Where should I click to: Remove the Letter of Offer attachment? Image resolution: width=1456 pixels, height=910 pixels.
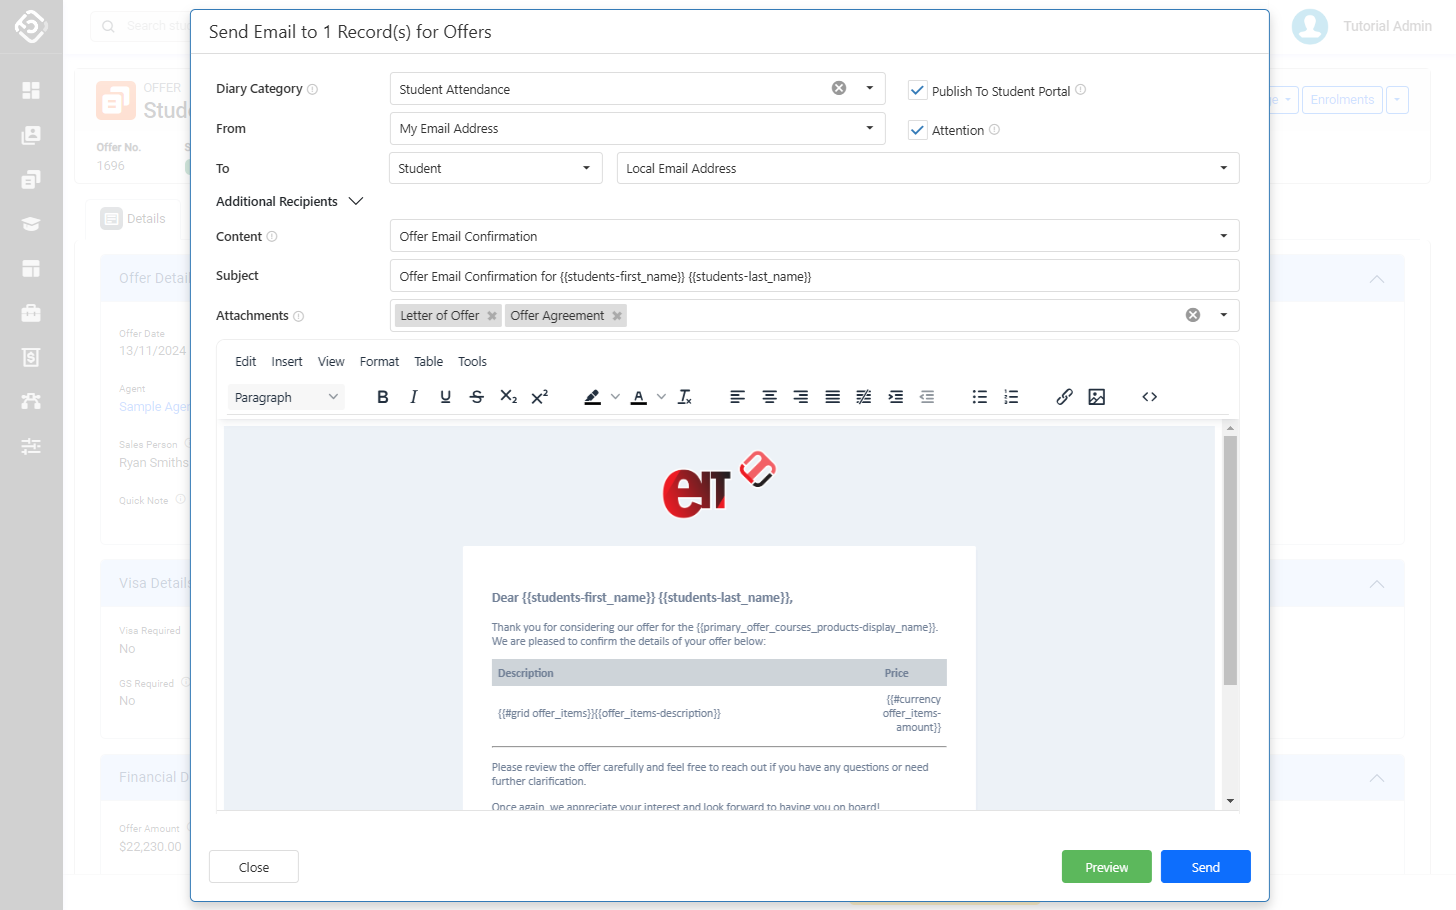pyautogui.click(x=492, y=316)
